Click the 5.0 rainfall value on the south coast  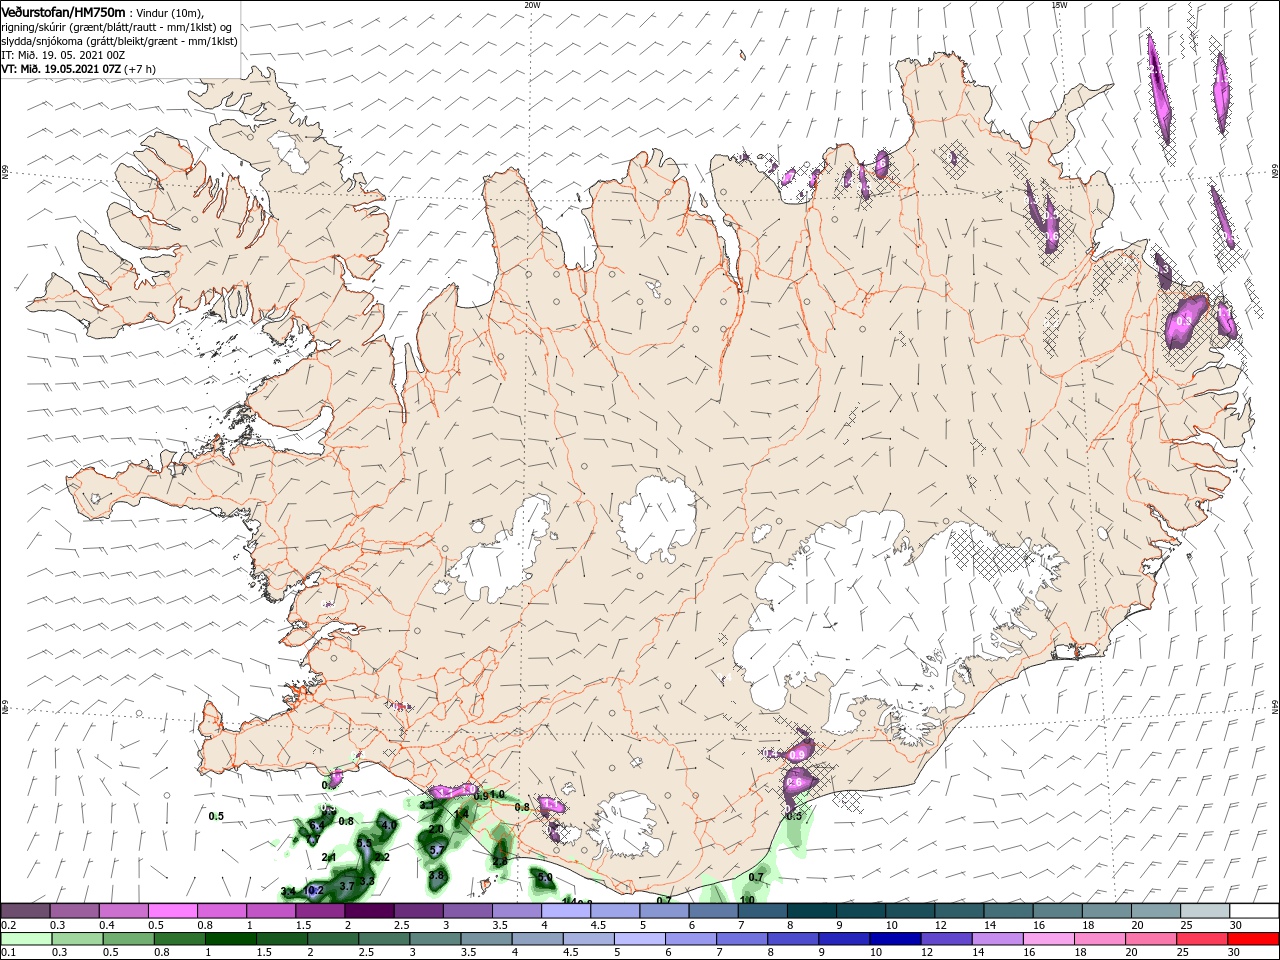545,877
